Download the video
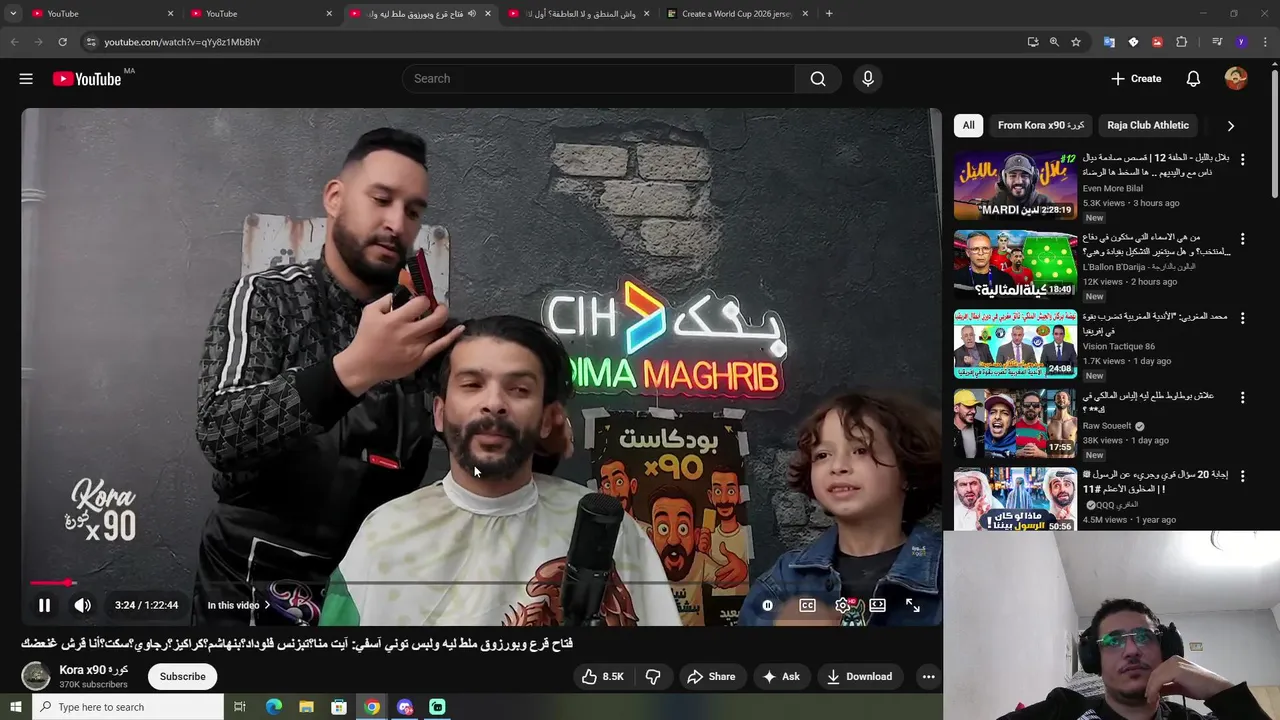The image size is (1280, 720). click(859, 677)
